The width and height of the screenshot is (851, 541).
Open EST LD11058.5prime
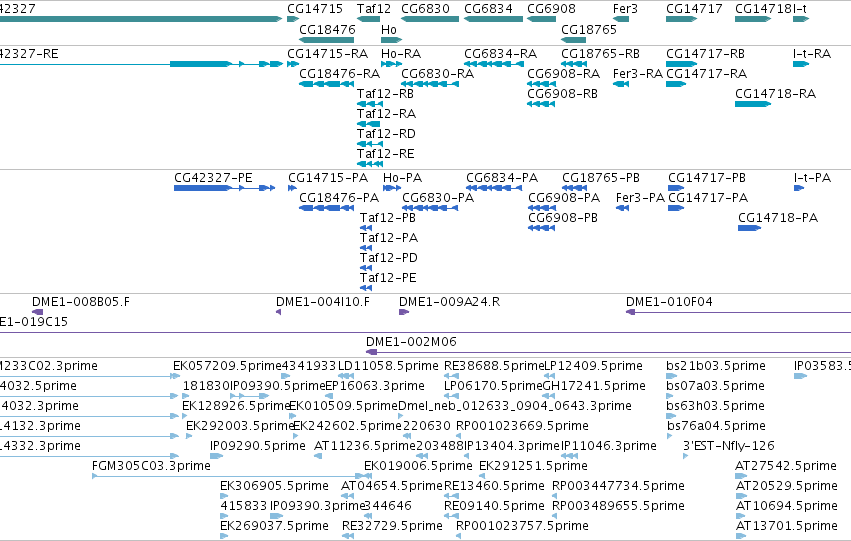point(388,366)
